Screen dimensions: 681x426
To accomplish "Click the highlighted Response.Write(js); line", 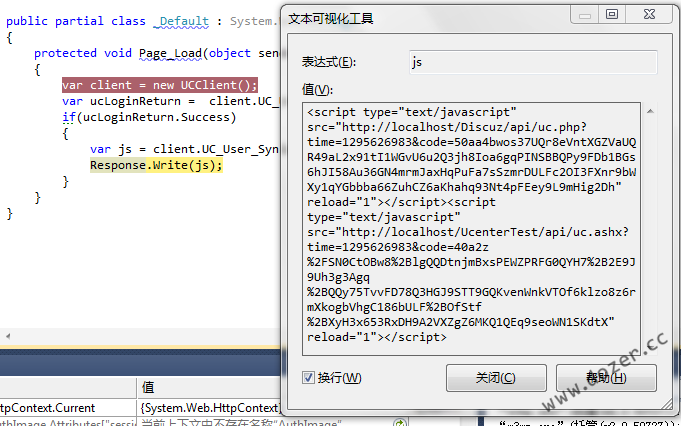I will (156, 165).
